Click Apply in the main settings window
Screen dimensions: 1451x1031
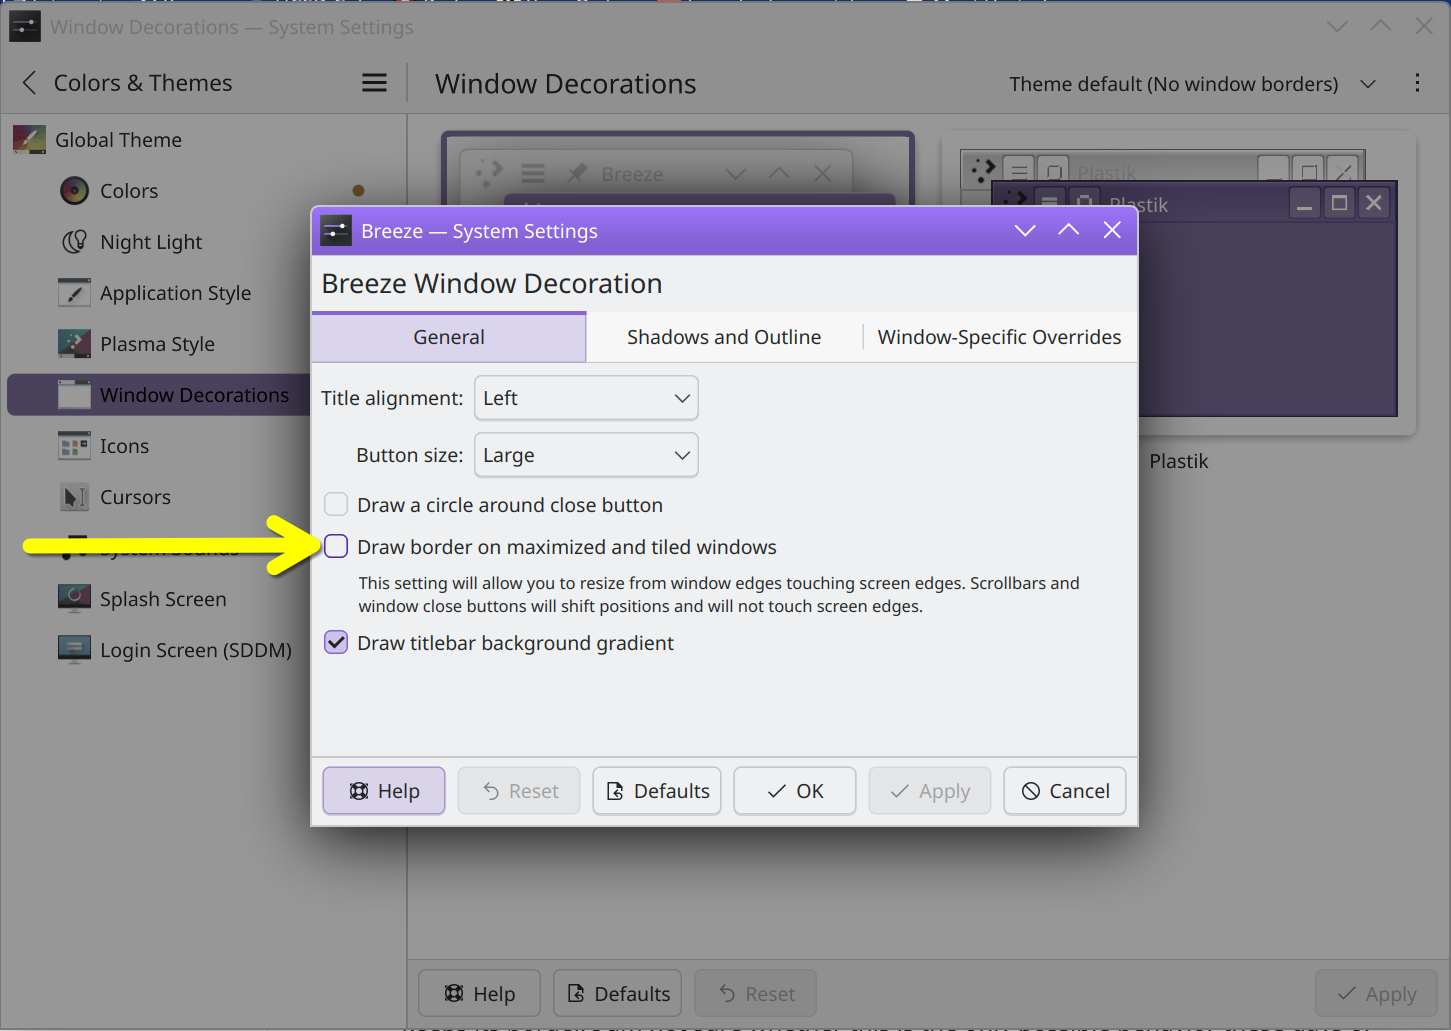(1377, 993)
